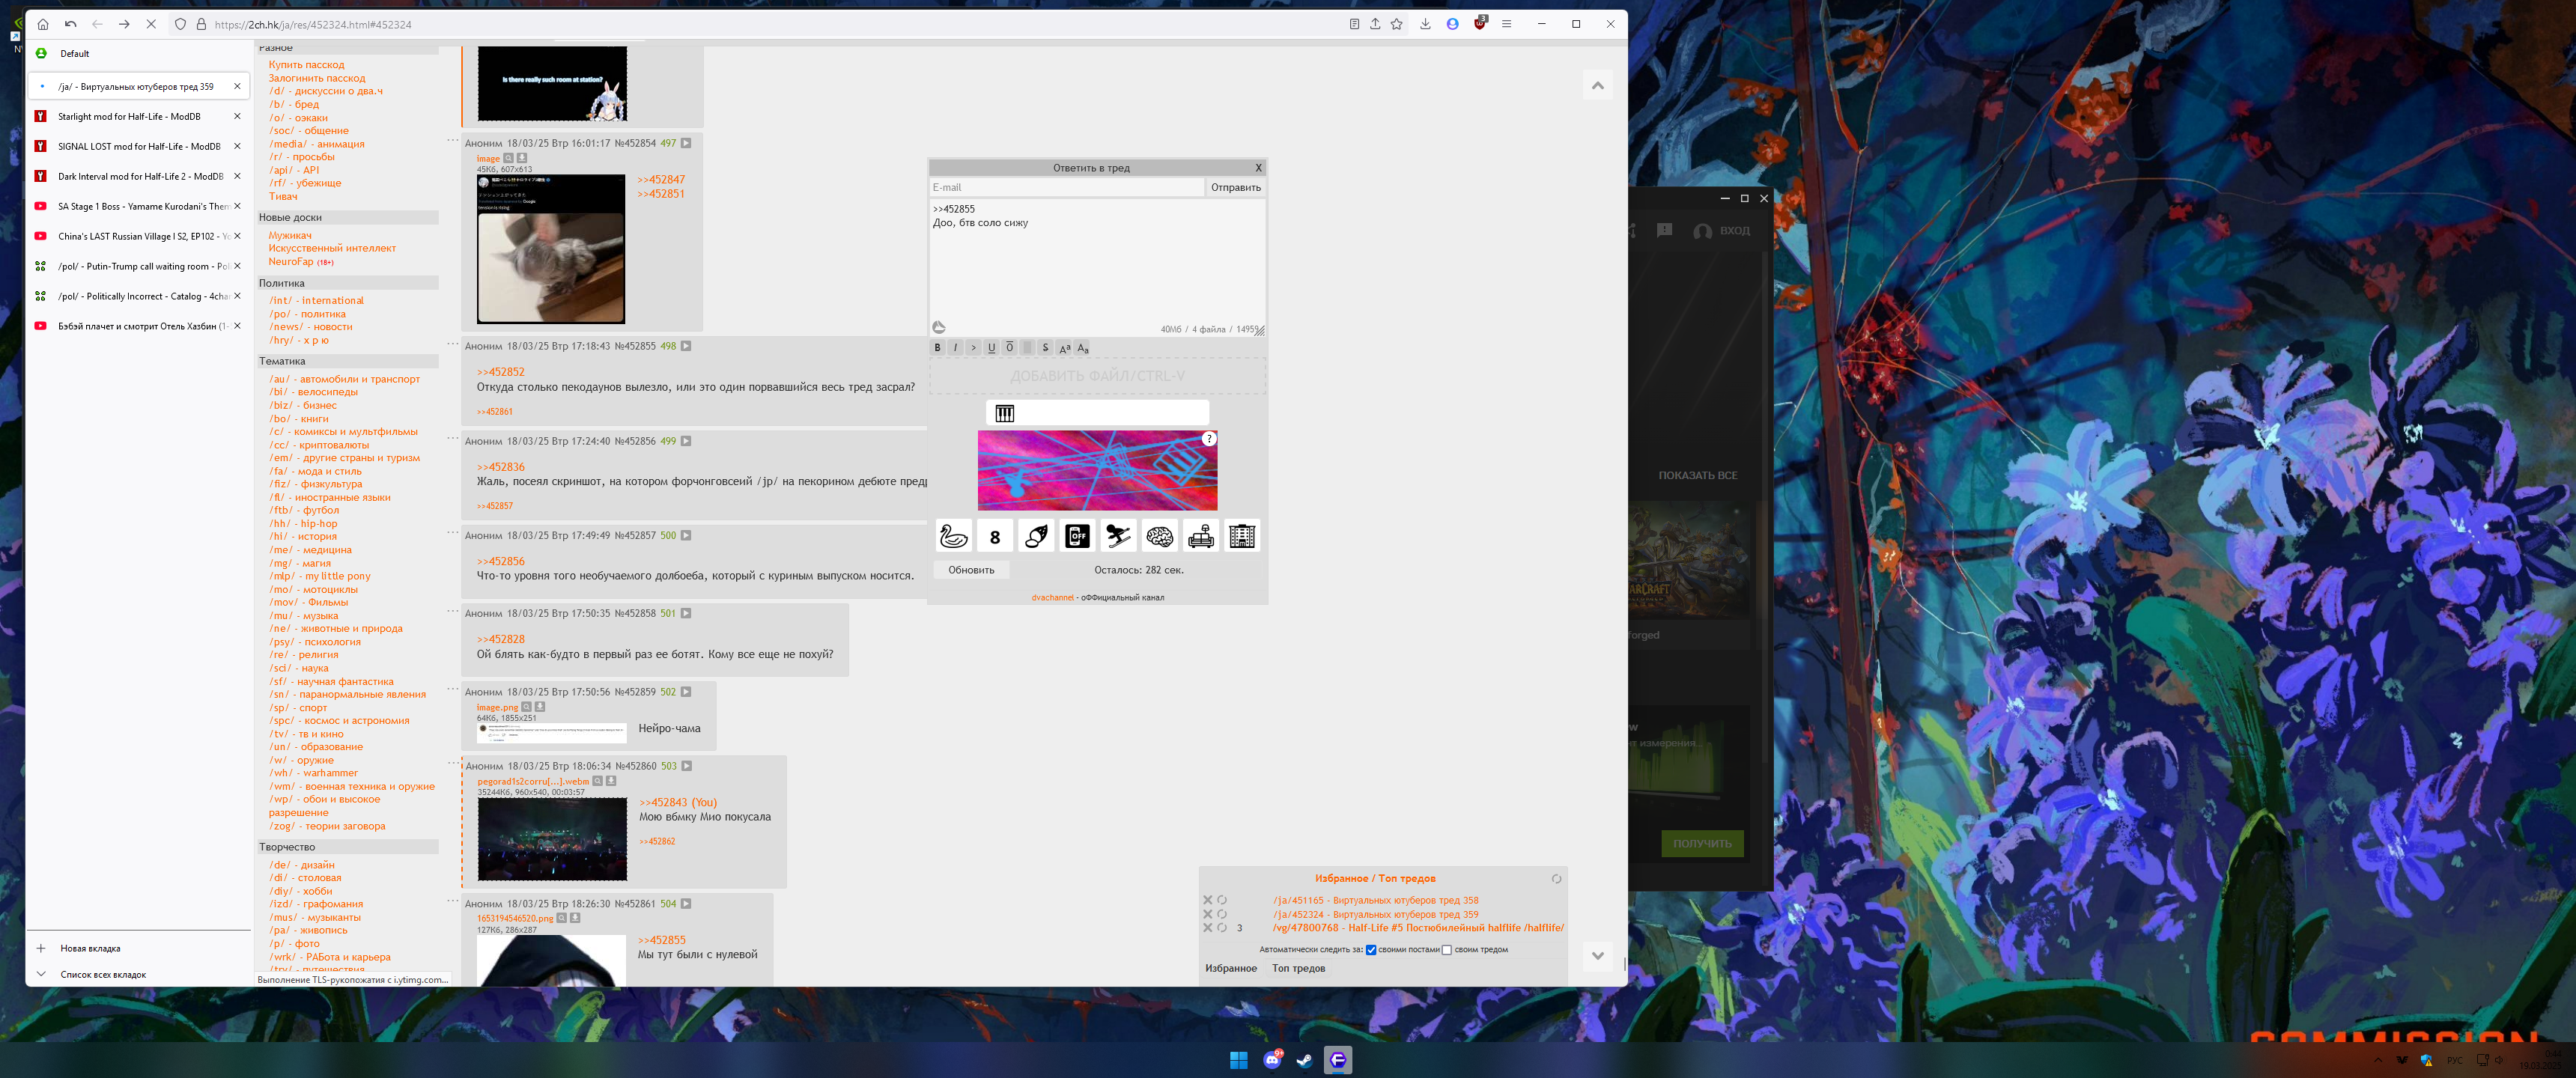Pick the swan captcha icon
Screen dimensions: 2576x1078
click(x=953, y=537)
